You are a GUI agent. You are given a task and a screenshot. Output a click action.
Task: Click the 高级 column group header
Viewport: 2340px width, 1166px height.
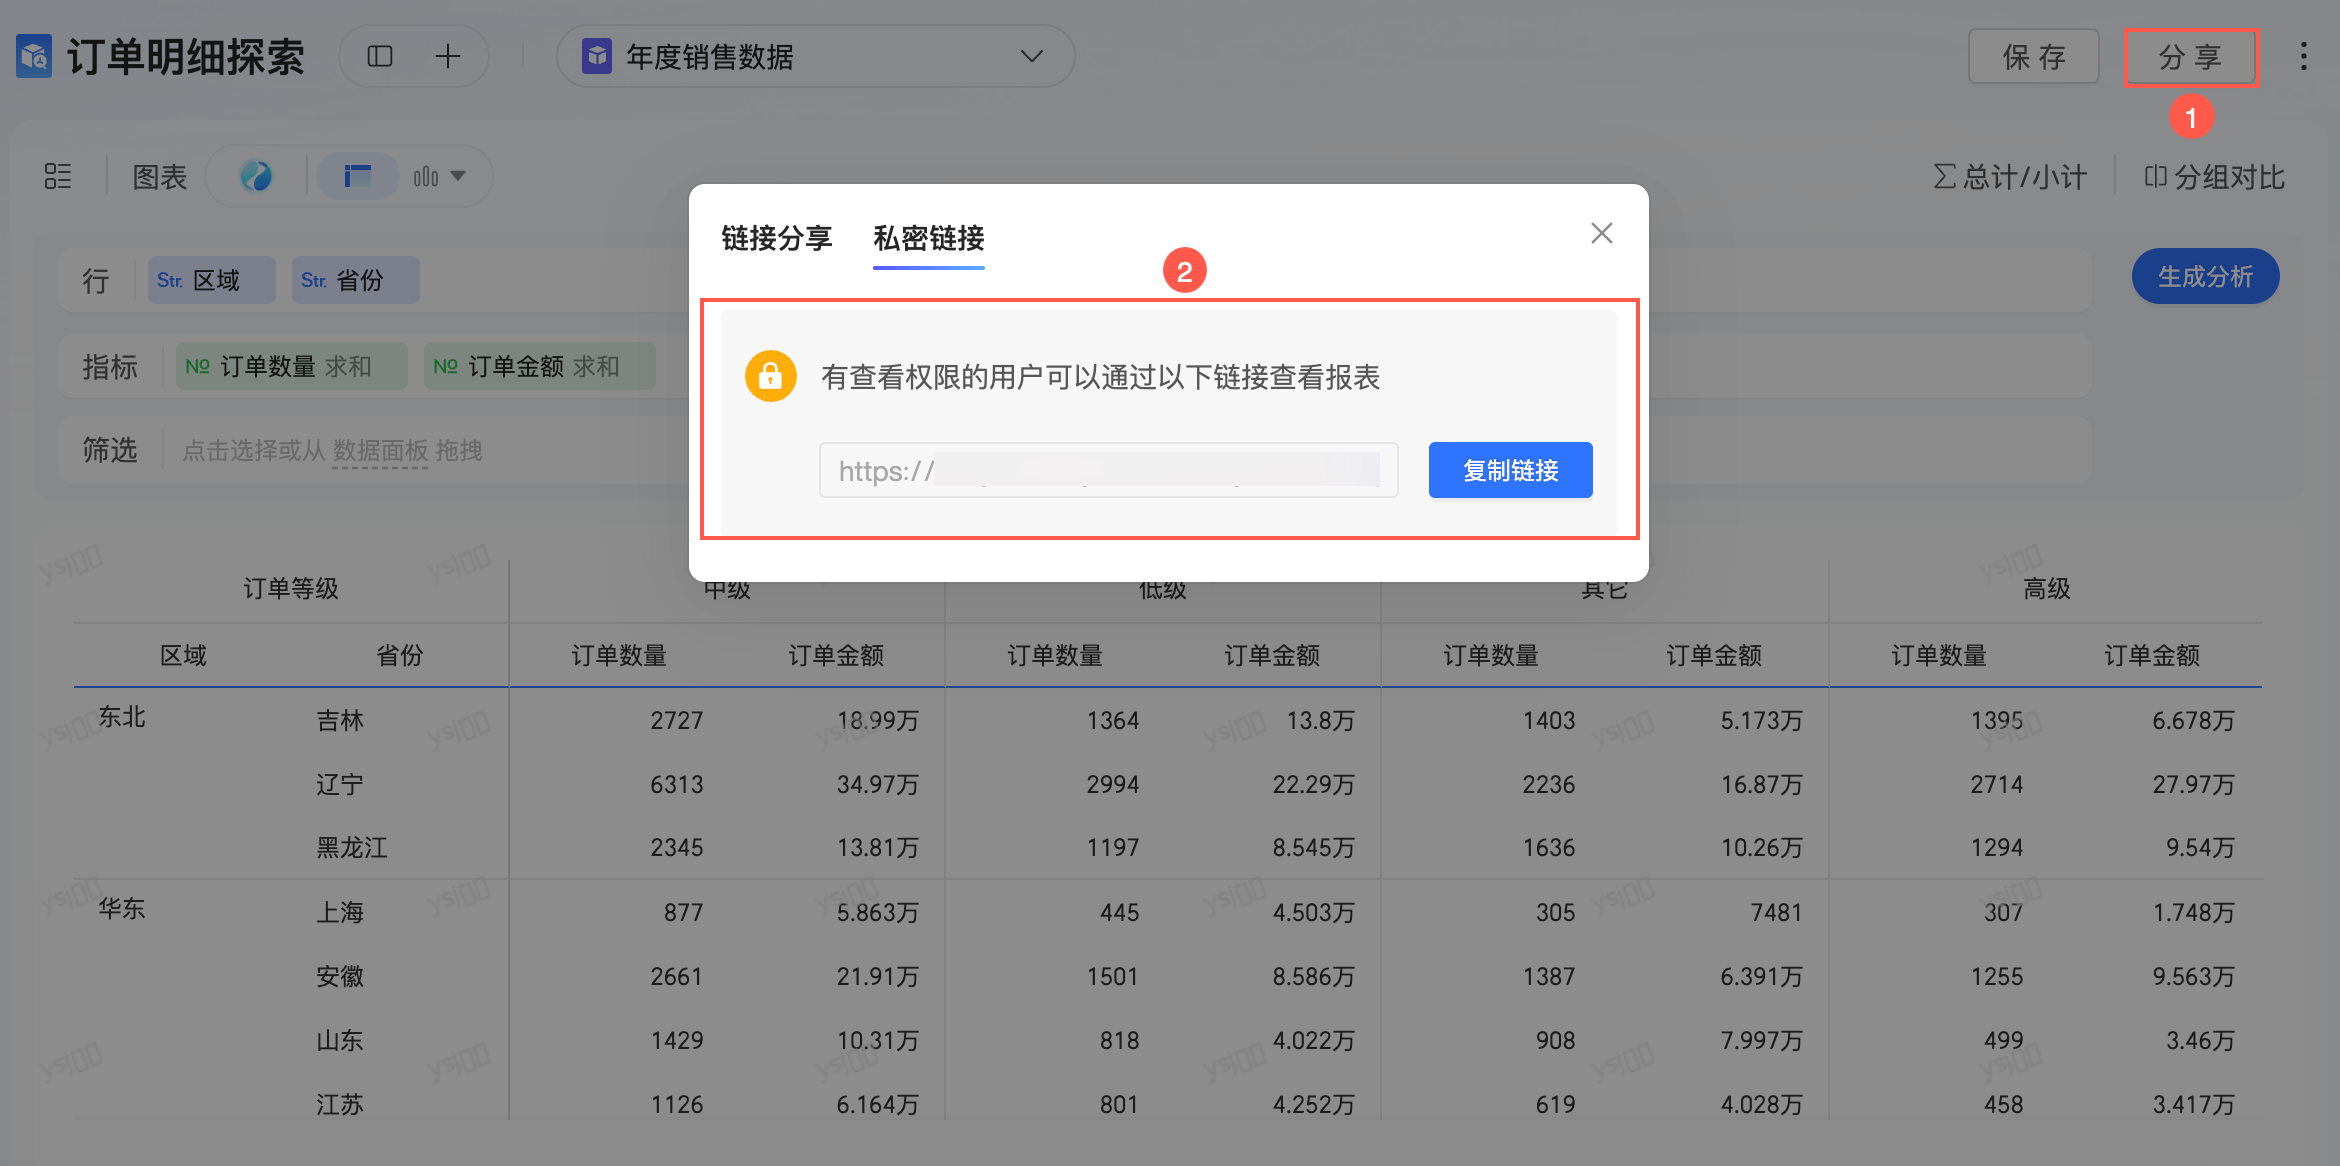click(x=2046, y=588)
